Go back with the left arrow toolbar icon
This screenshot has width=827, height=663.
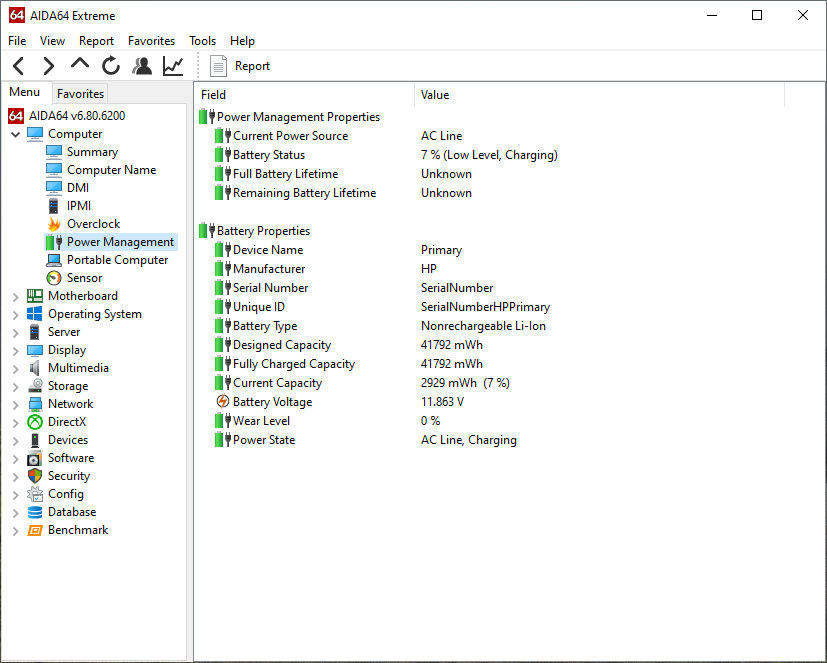(19, 66)
